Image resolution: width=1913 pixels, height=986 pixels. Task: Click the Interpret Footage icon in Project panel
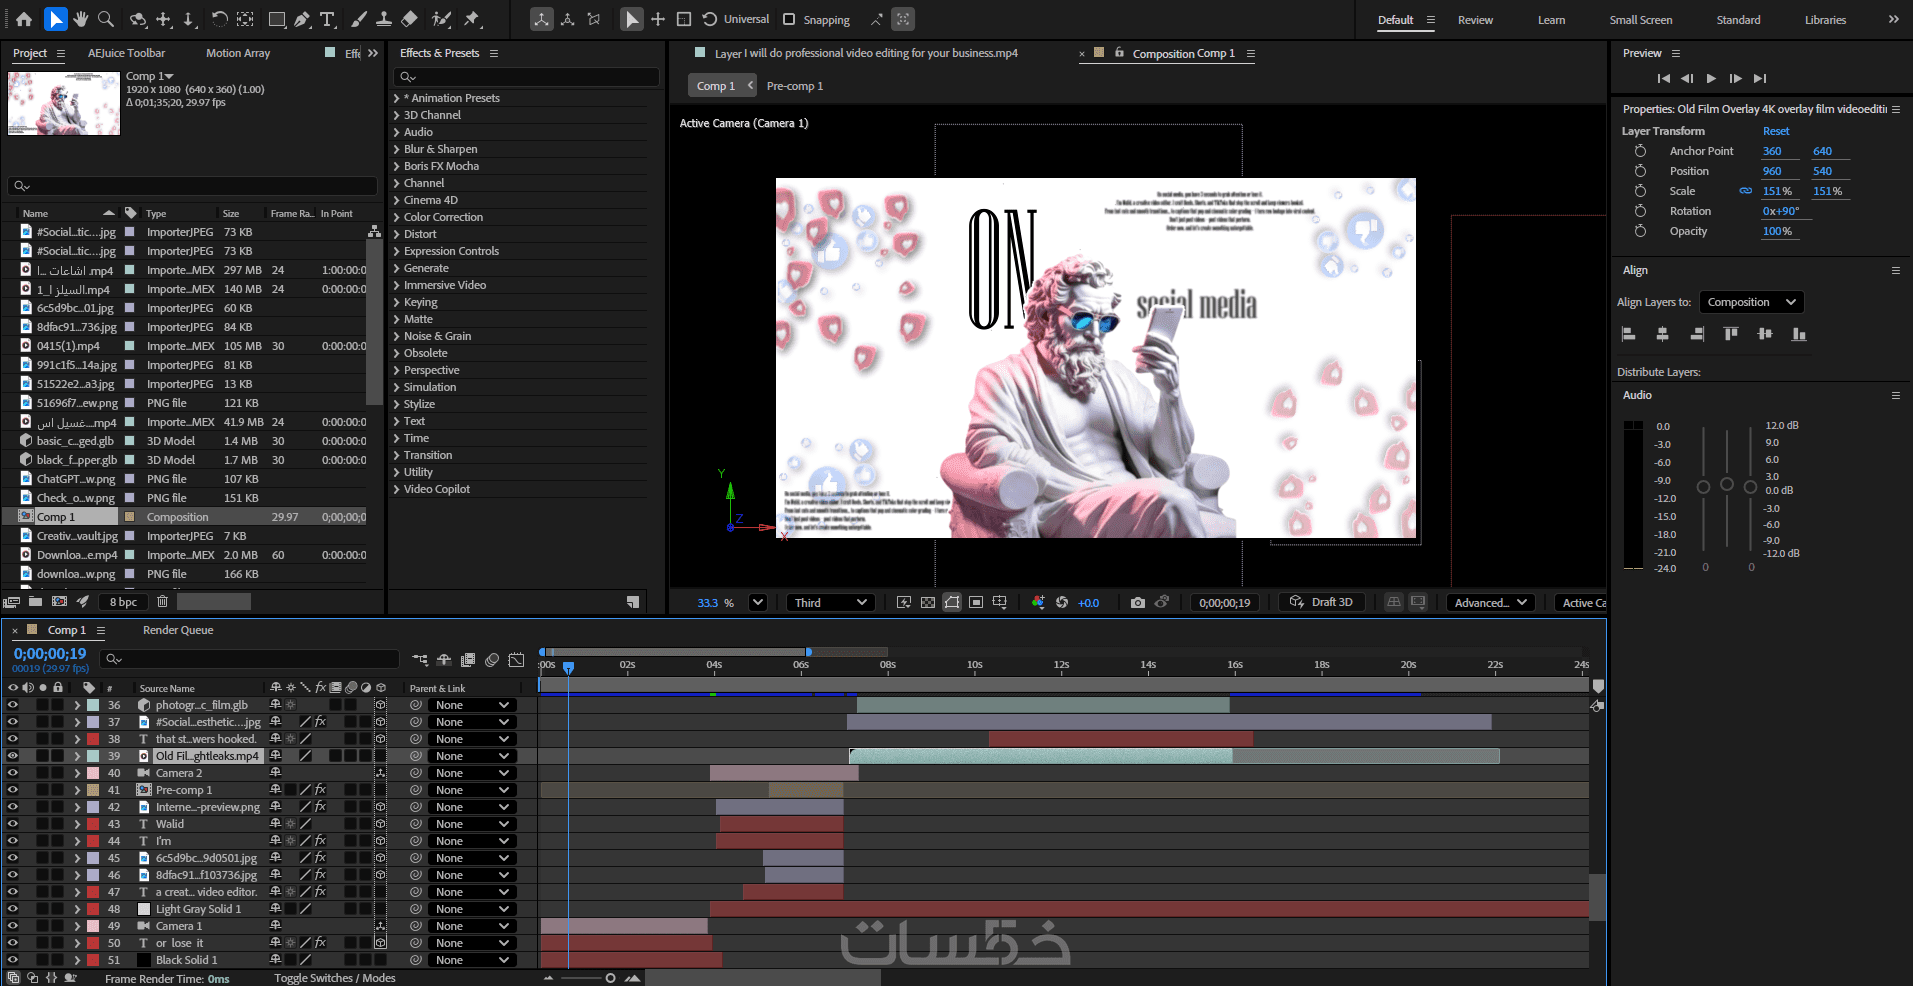click(12, 602)
